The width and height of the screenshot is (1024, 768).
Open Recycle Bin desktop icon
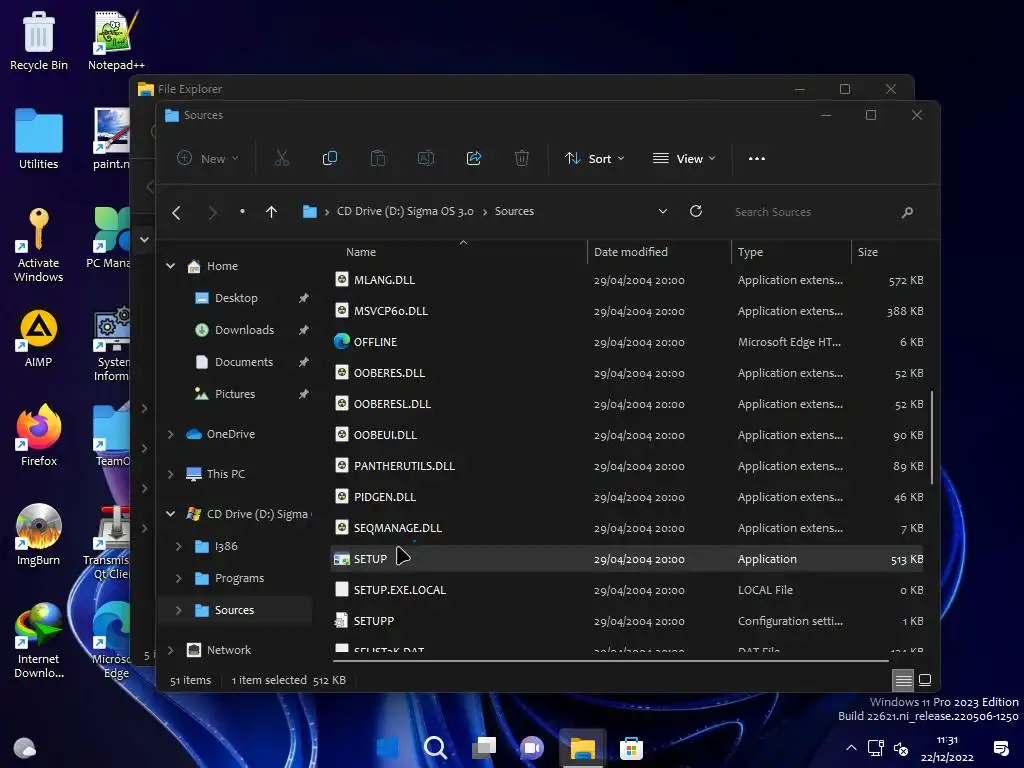(39, 40)
